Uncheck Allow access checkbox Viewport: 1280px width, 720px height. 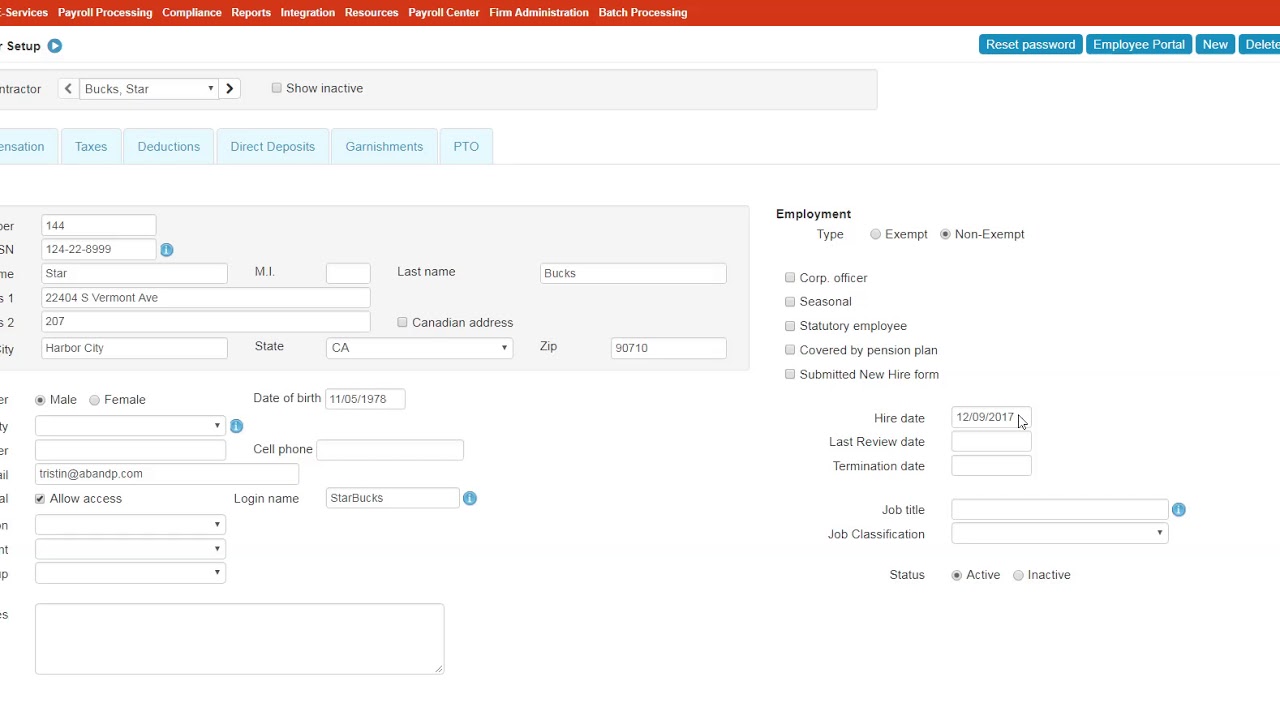point(40,498)
